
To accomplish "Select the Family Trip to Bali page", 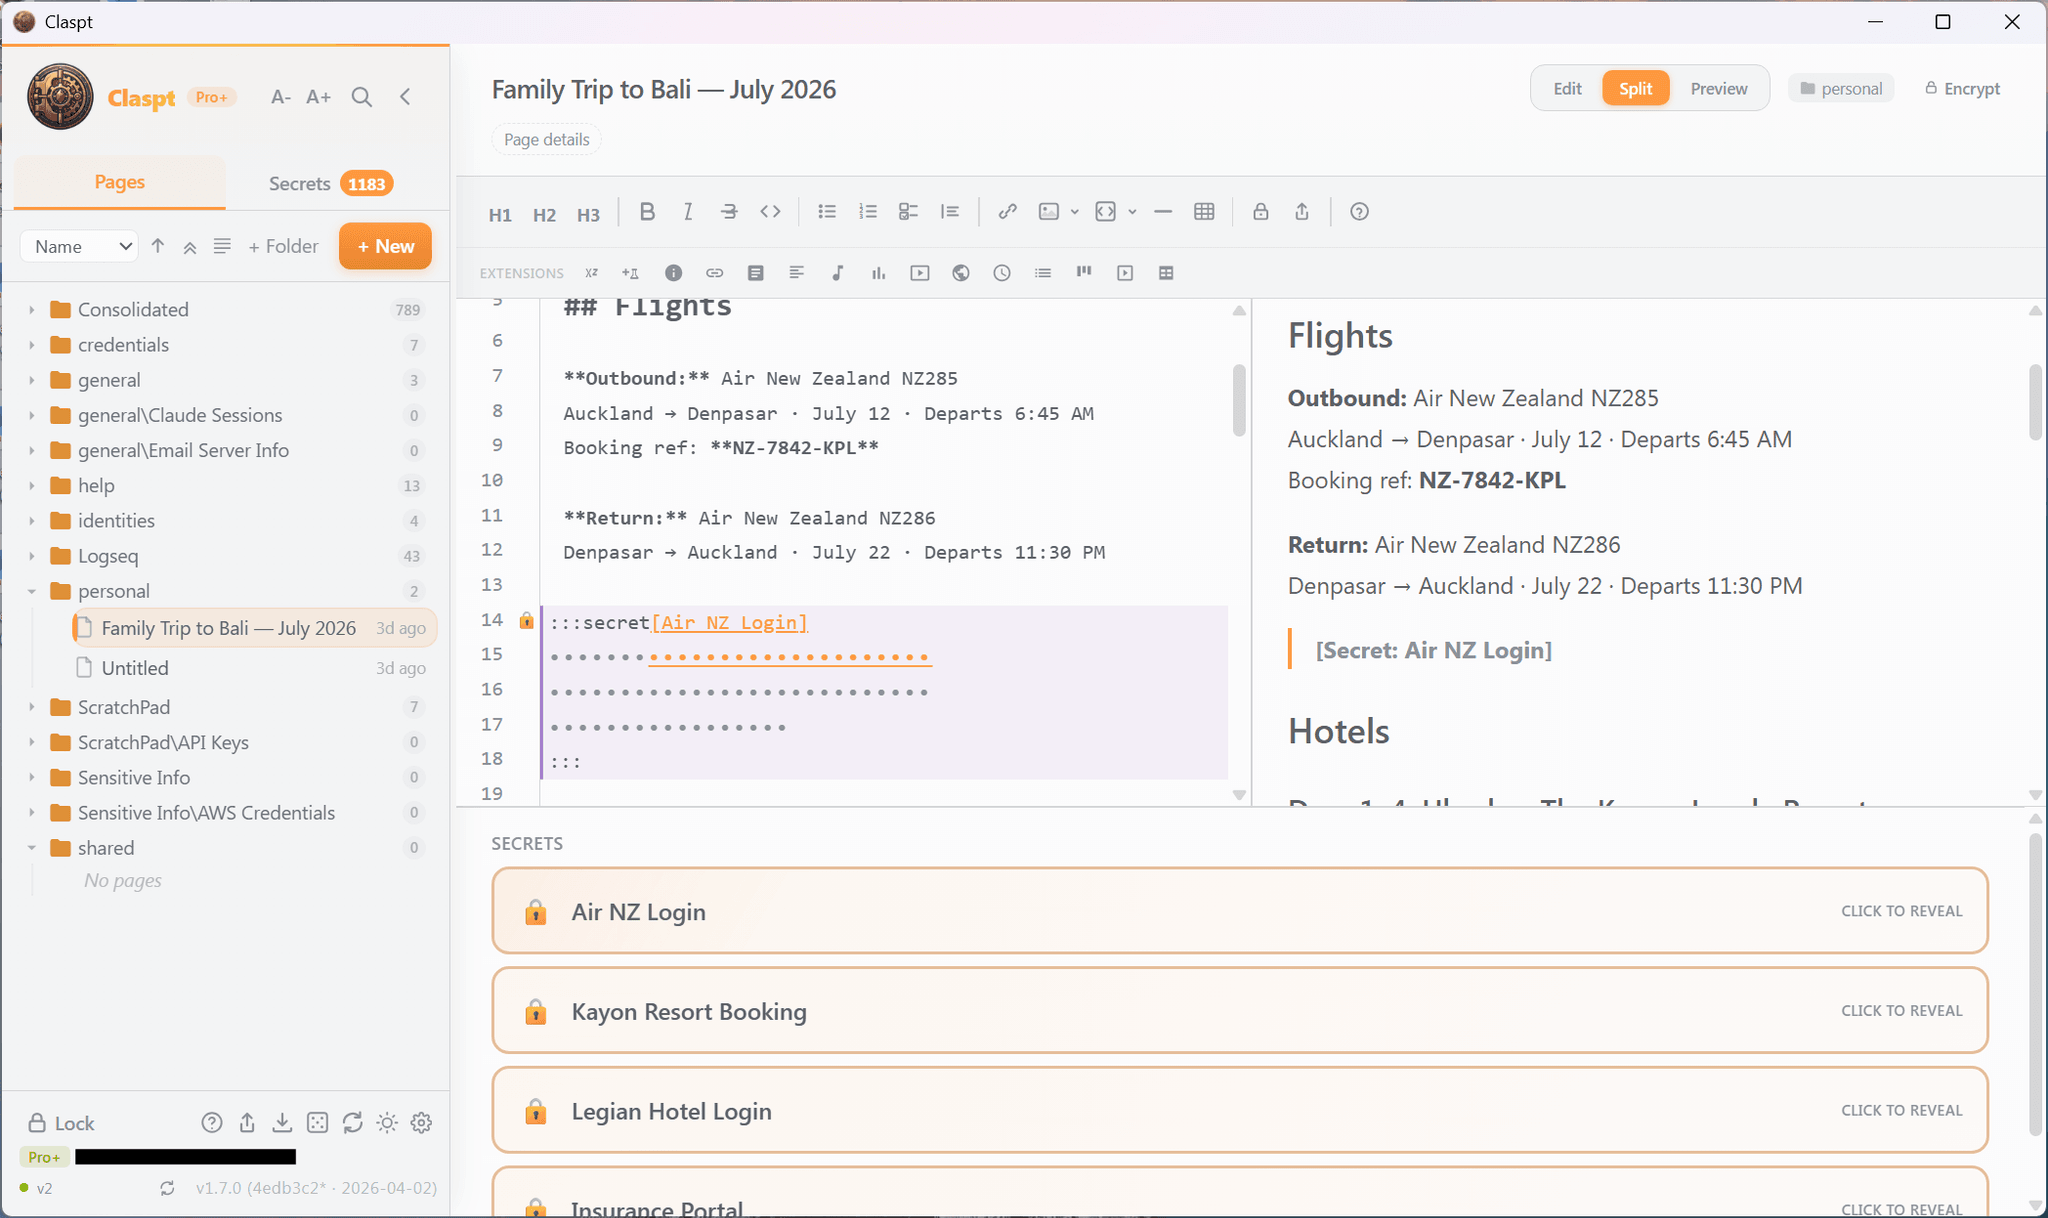I will (x=254, y=628).
